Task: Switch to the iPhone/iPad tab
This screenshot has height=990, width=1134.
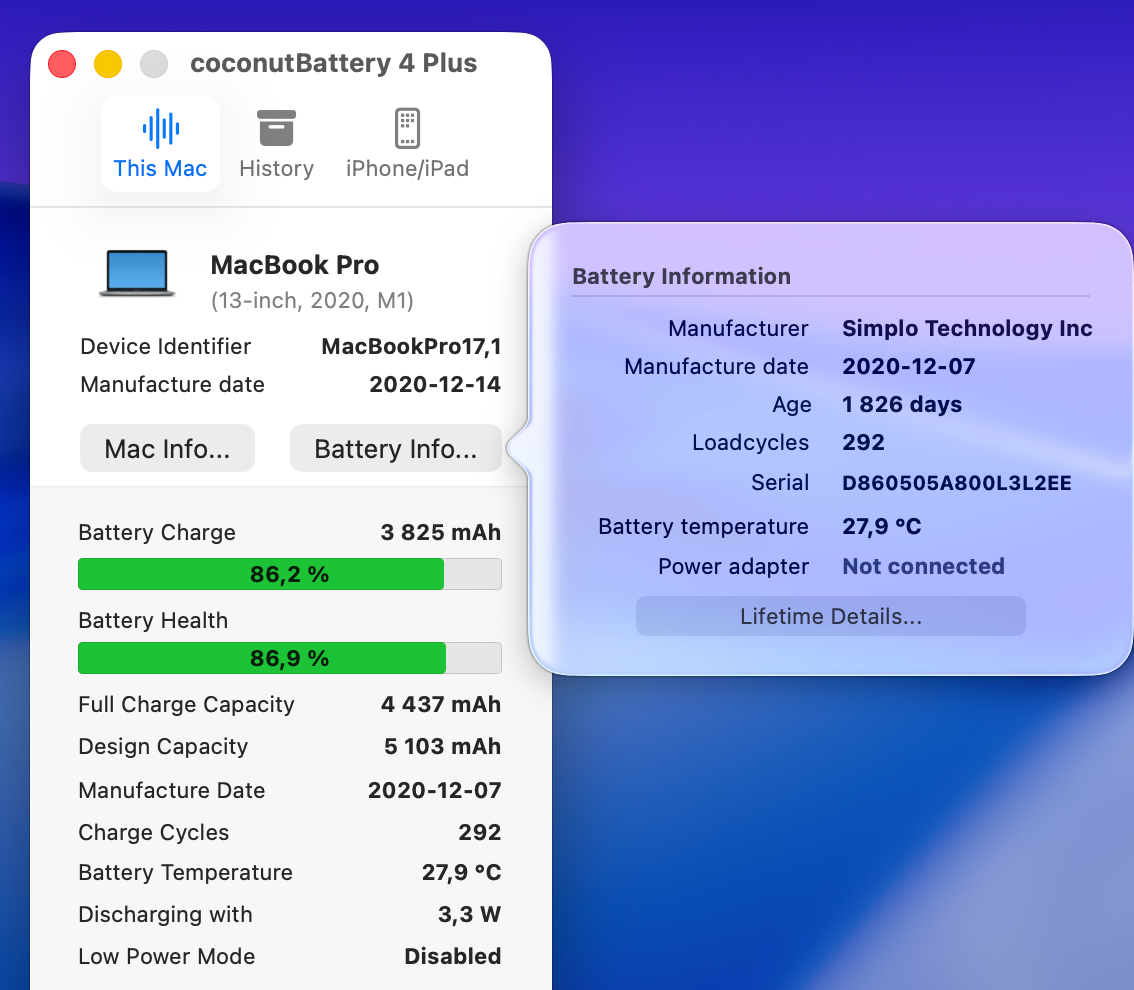Action: coord(407,145)
